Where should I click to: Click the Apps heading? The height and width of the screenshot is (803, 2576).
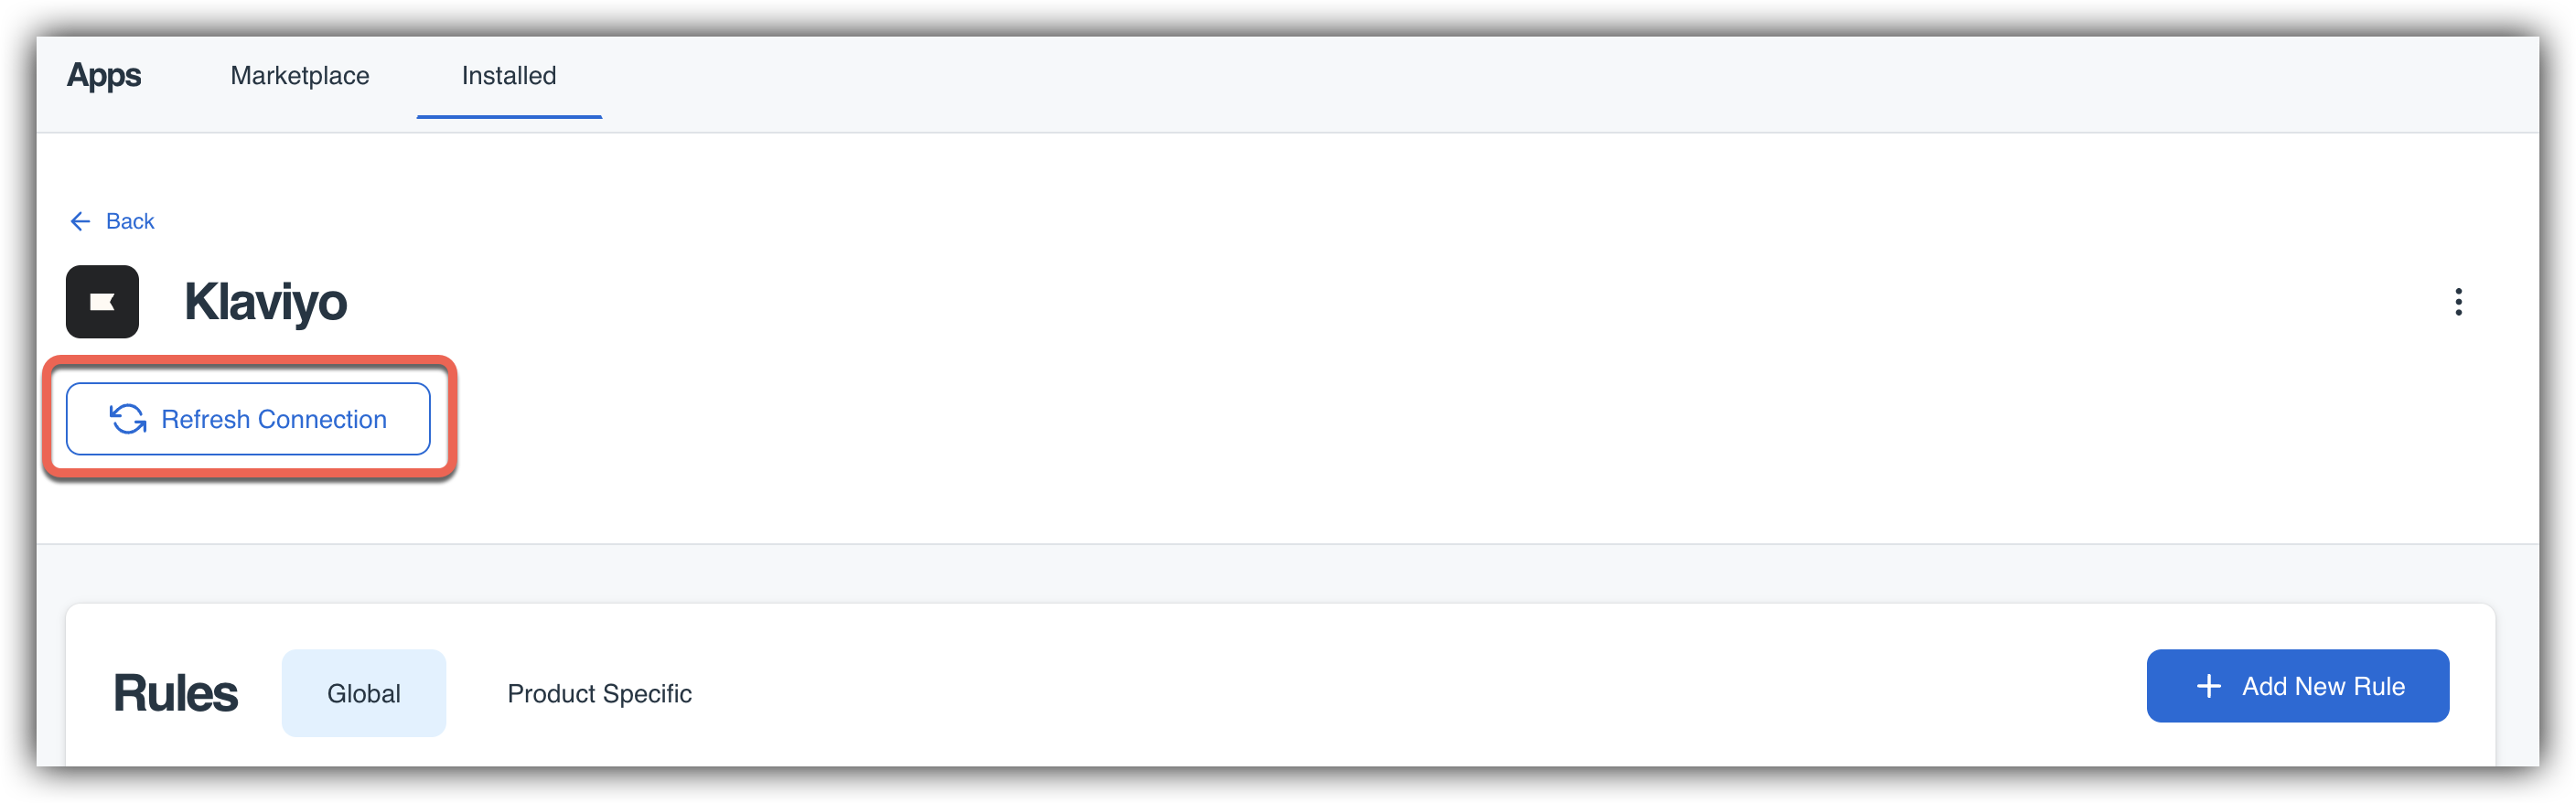pos(104,75)
